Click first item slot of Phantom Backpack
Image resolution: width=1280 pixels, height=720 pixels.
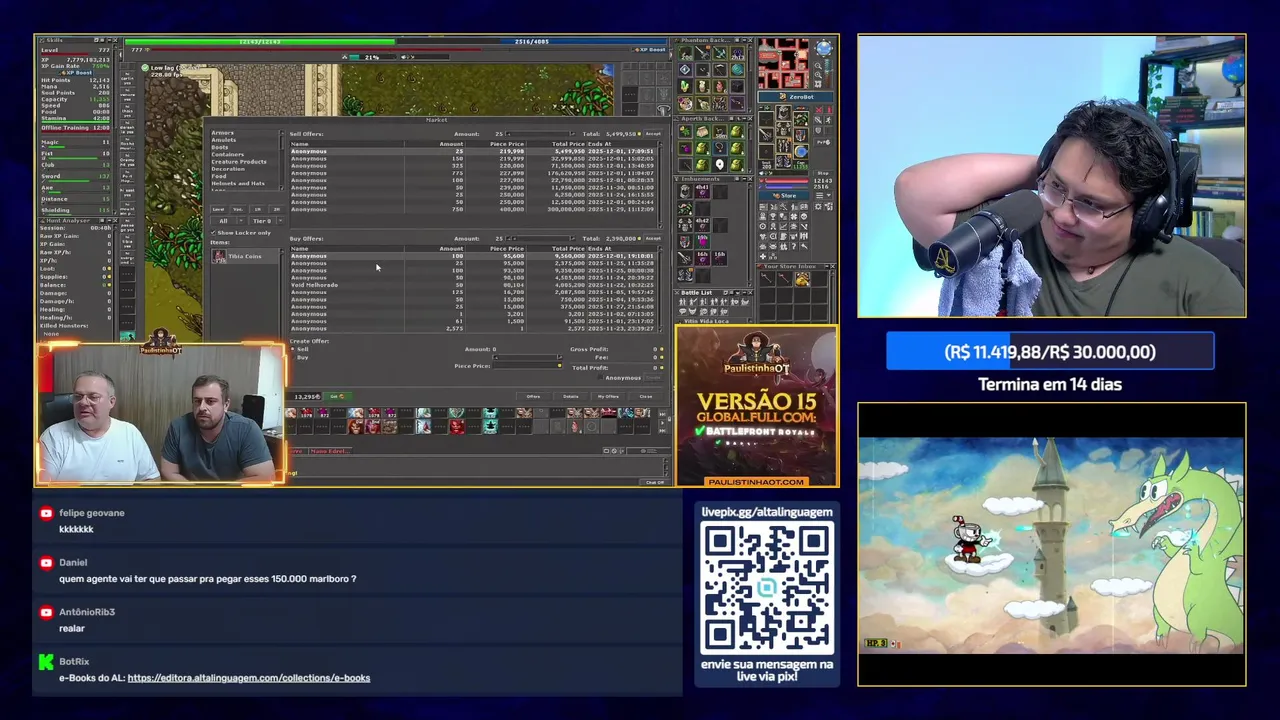[x=685, y=52]
